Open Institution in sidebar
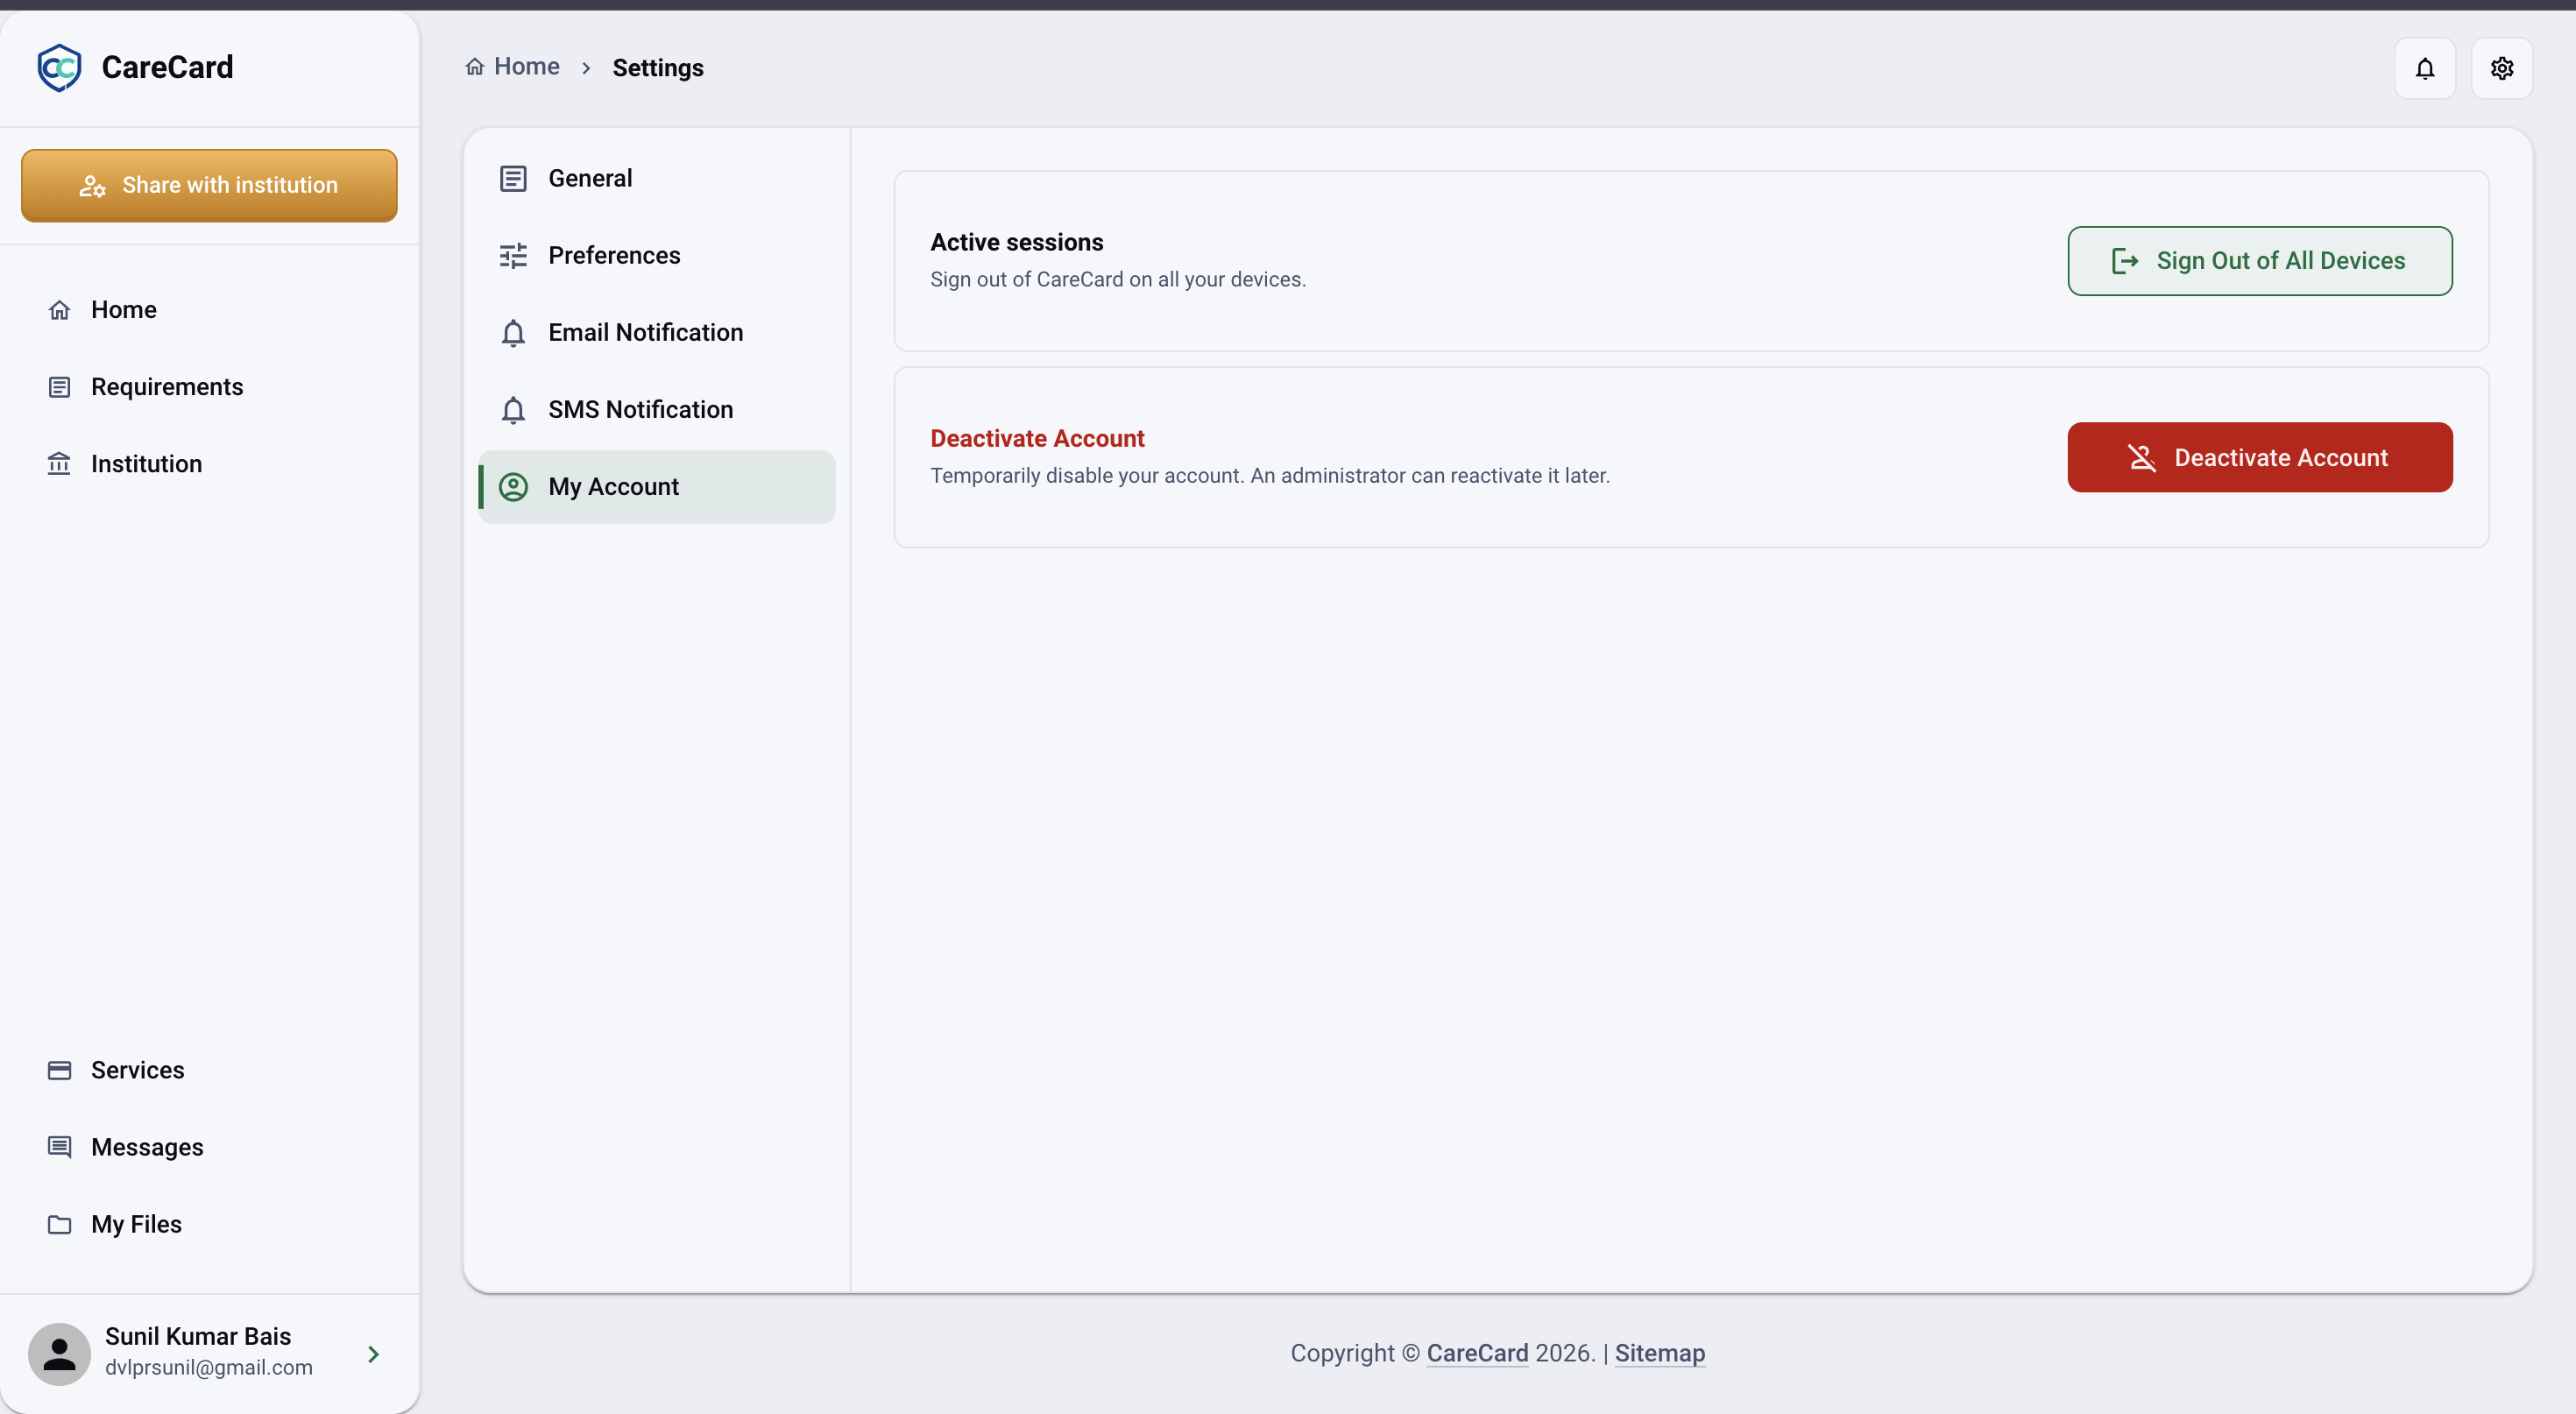Image resolution: width=2576 pixels, height=1414 pixels. 209,464
